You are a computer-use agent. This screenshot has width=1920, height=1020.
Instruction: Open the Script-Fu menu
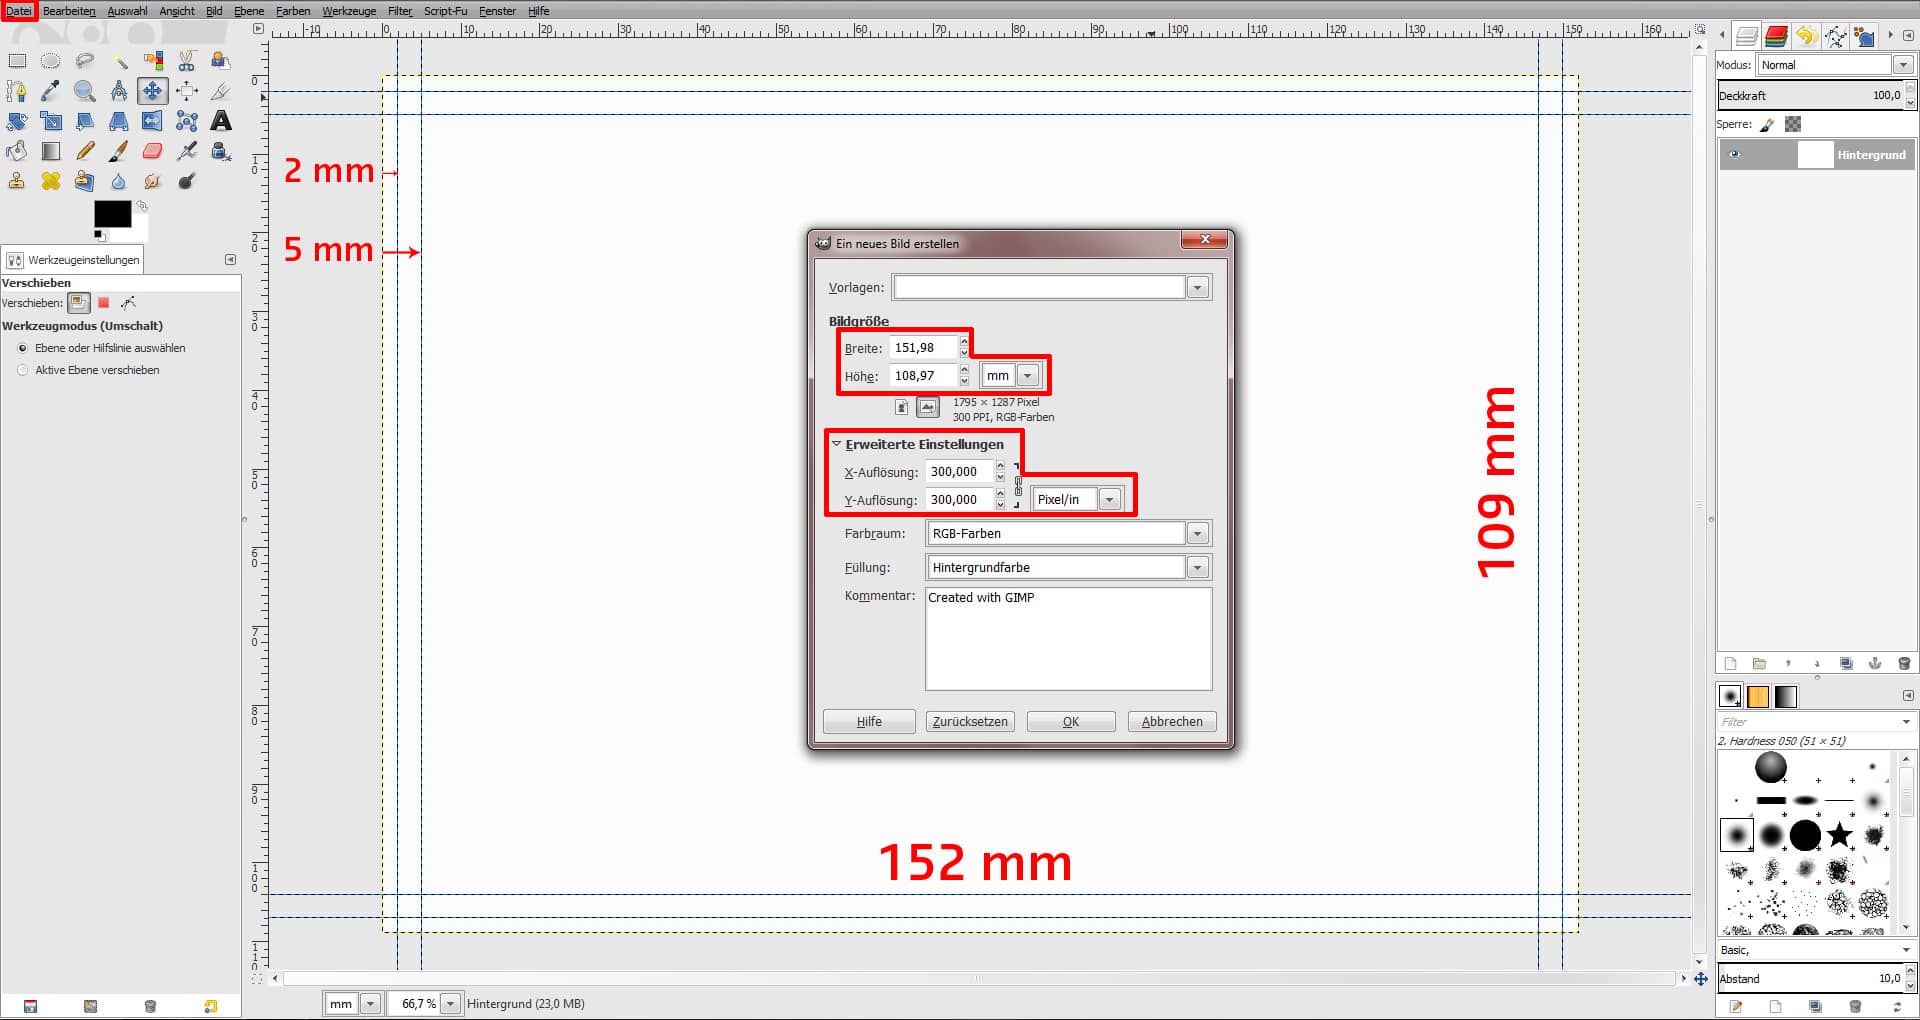click(x=445, y=11)
